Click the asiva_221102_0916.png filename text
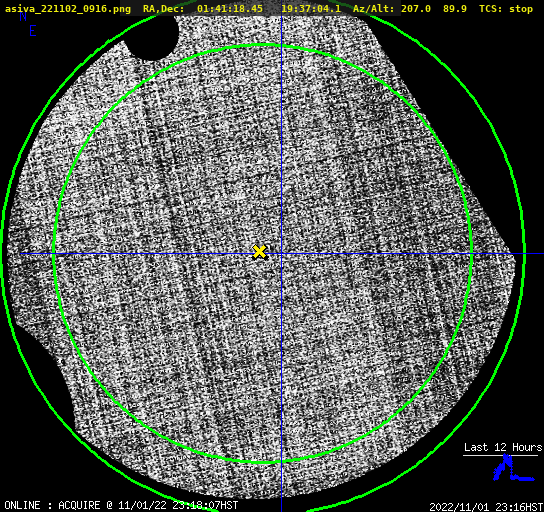 coord(68,9)
